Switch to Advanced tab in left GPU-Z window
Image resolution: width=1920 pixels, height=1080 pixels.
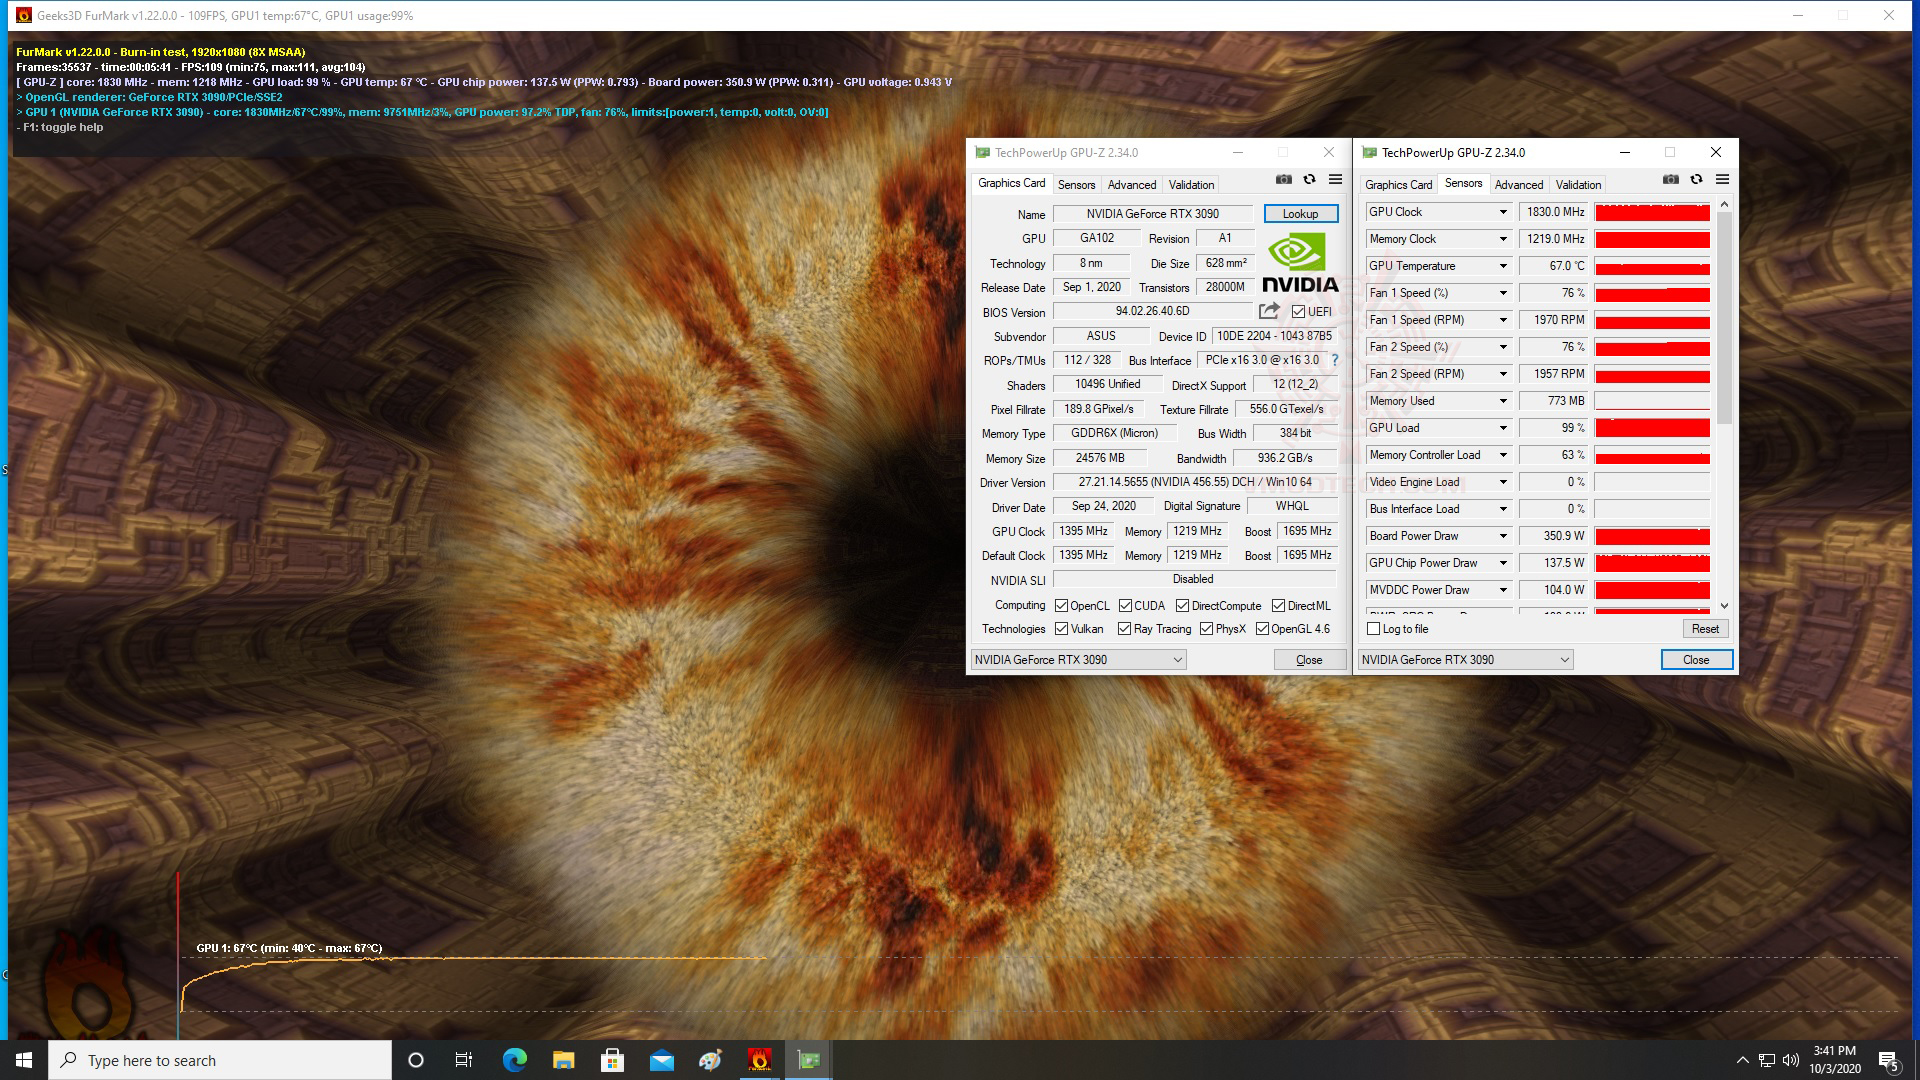tap(1131, 185)
